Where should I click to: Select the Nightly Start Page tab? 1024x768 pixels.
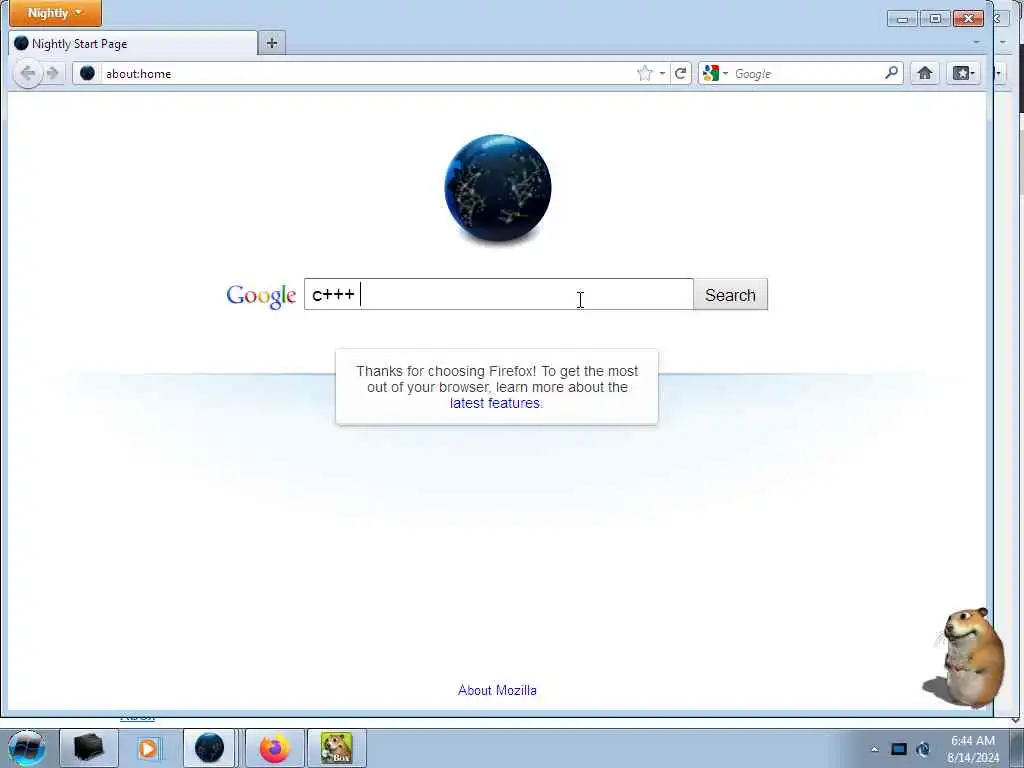click(x=134, y=44)
